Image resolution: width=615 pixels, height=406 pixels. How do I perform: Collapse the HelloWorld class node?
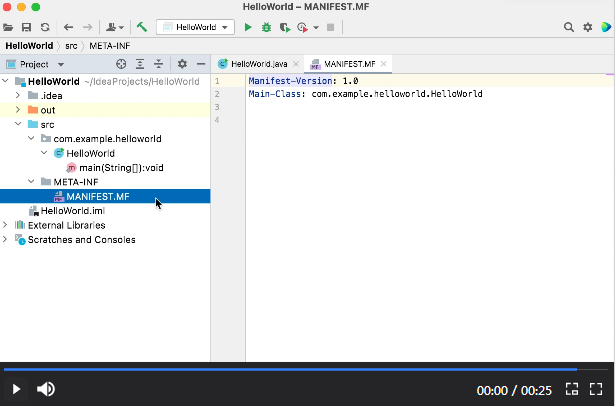[44, 153]
